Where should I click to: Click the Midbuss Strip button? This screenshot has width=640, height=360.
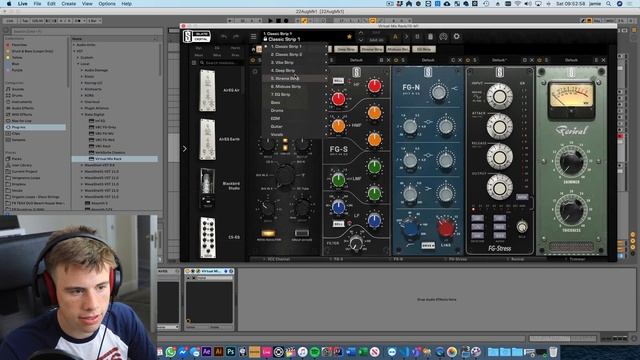click(398, 49)
